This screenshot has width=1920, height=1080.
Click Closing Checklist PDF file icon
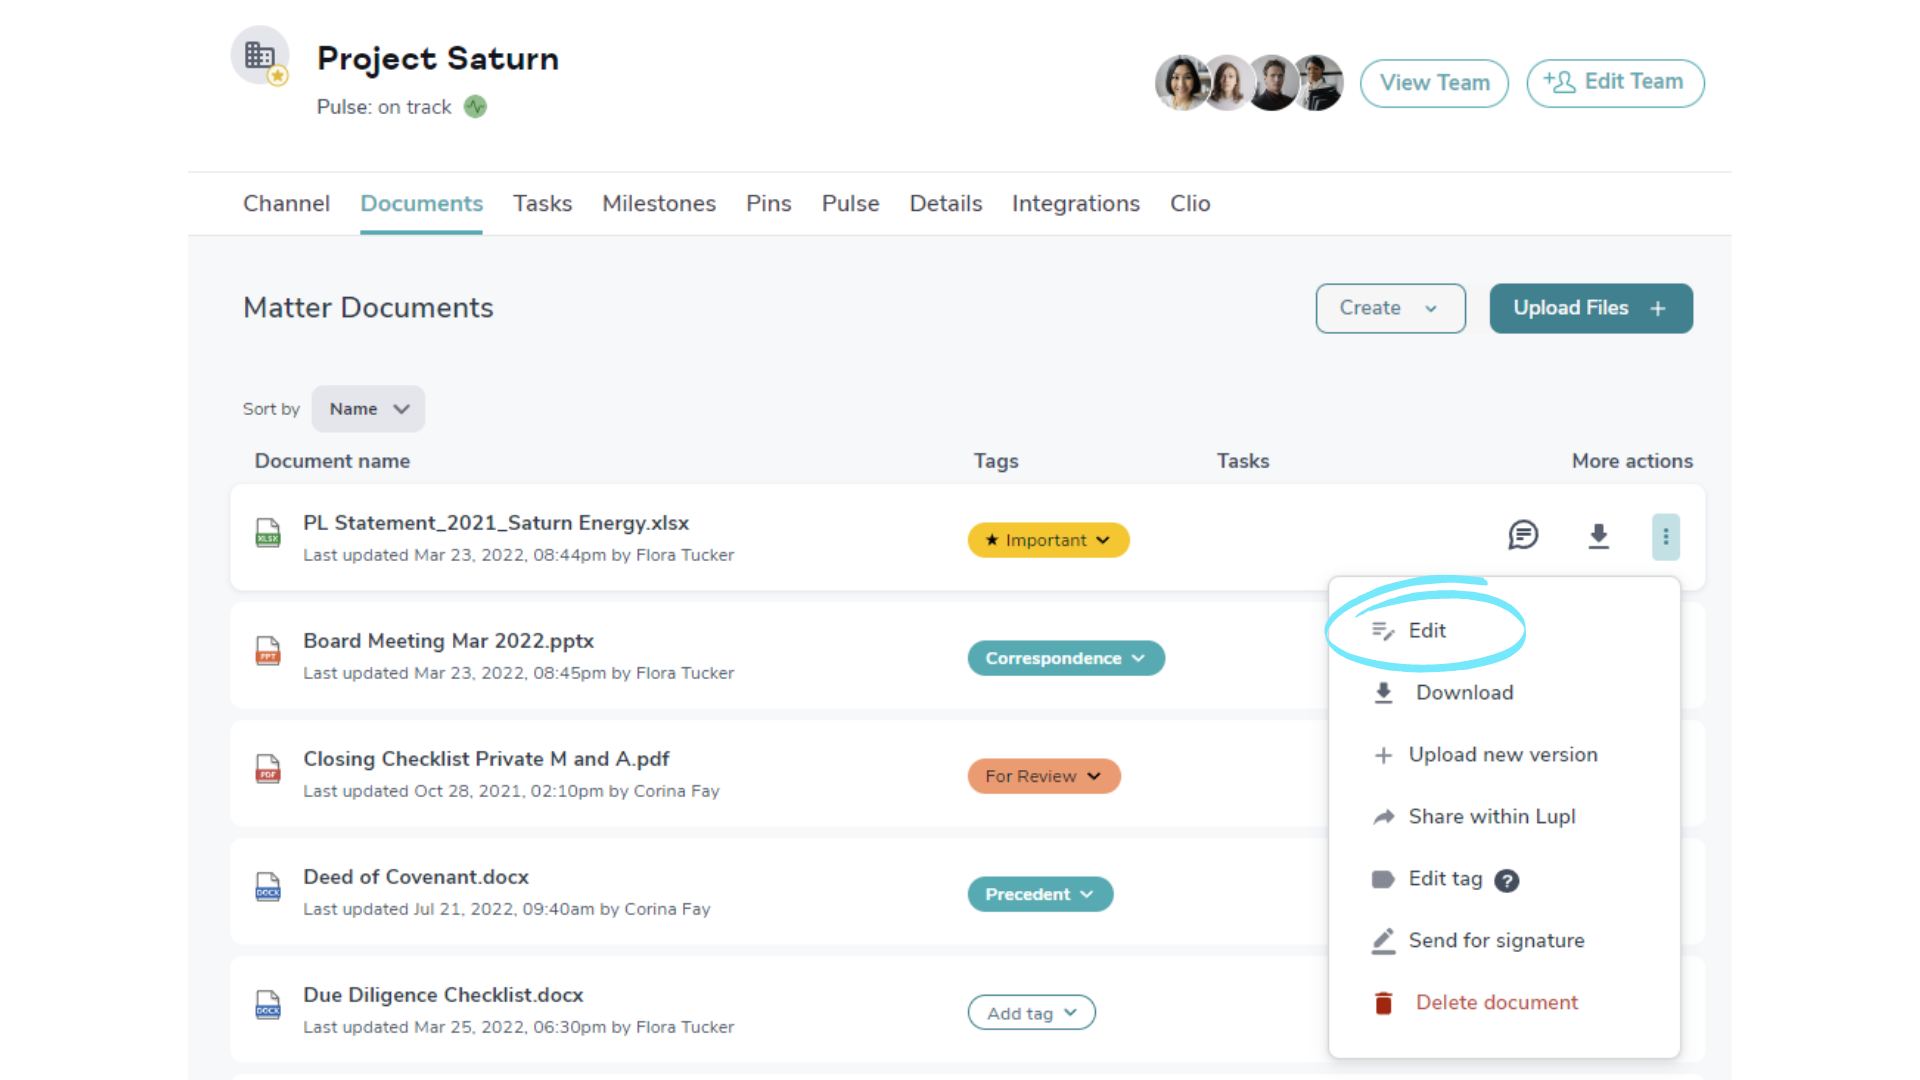click(267, 769)
